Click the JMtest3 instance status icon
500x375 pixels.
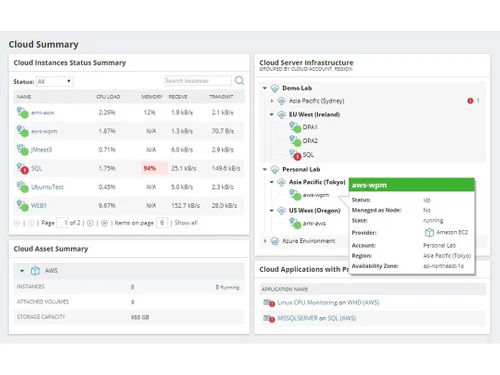(x=23, y=150)
